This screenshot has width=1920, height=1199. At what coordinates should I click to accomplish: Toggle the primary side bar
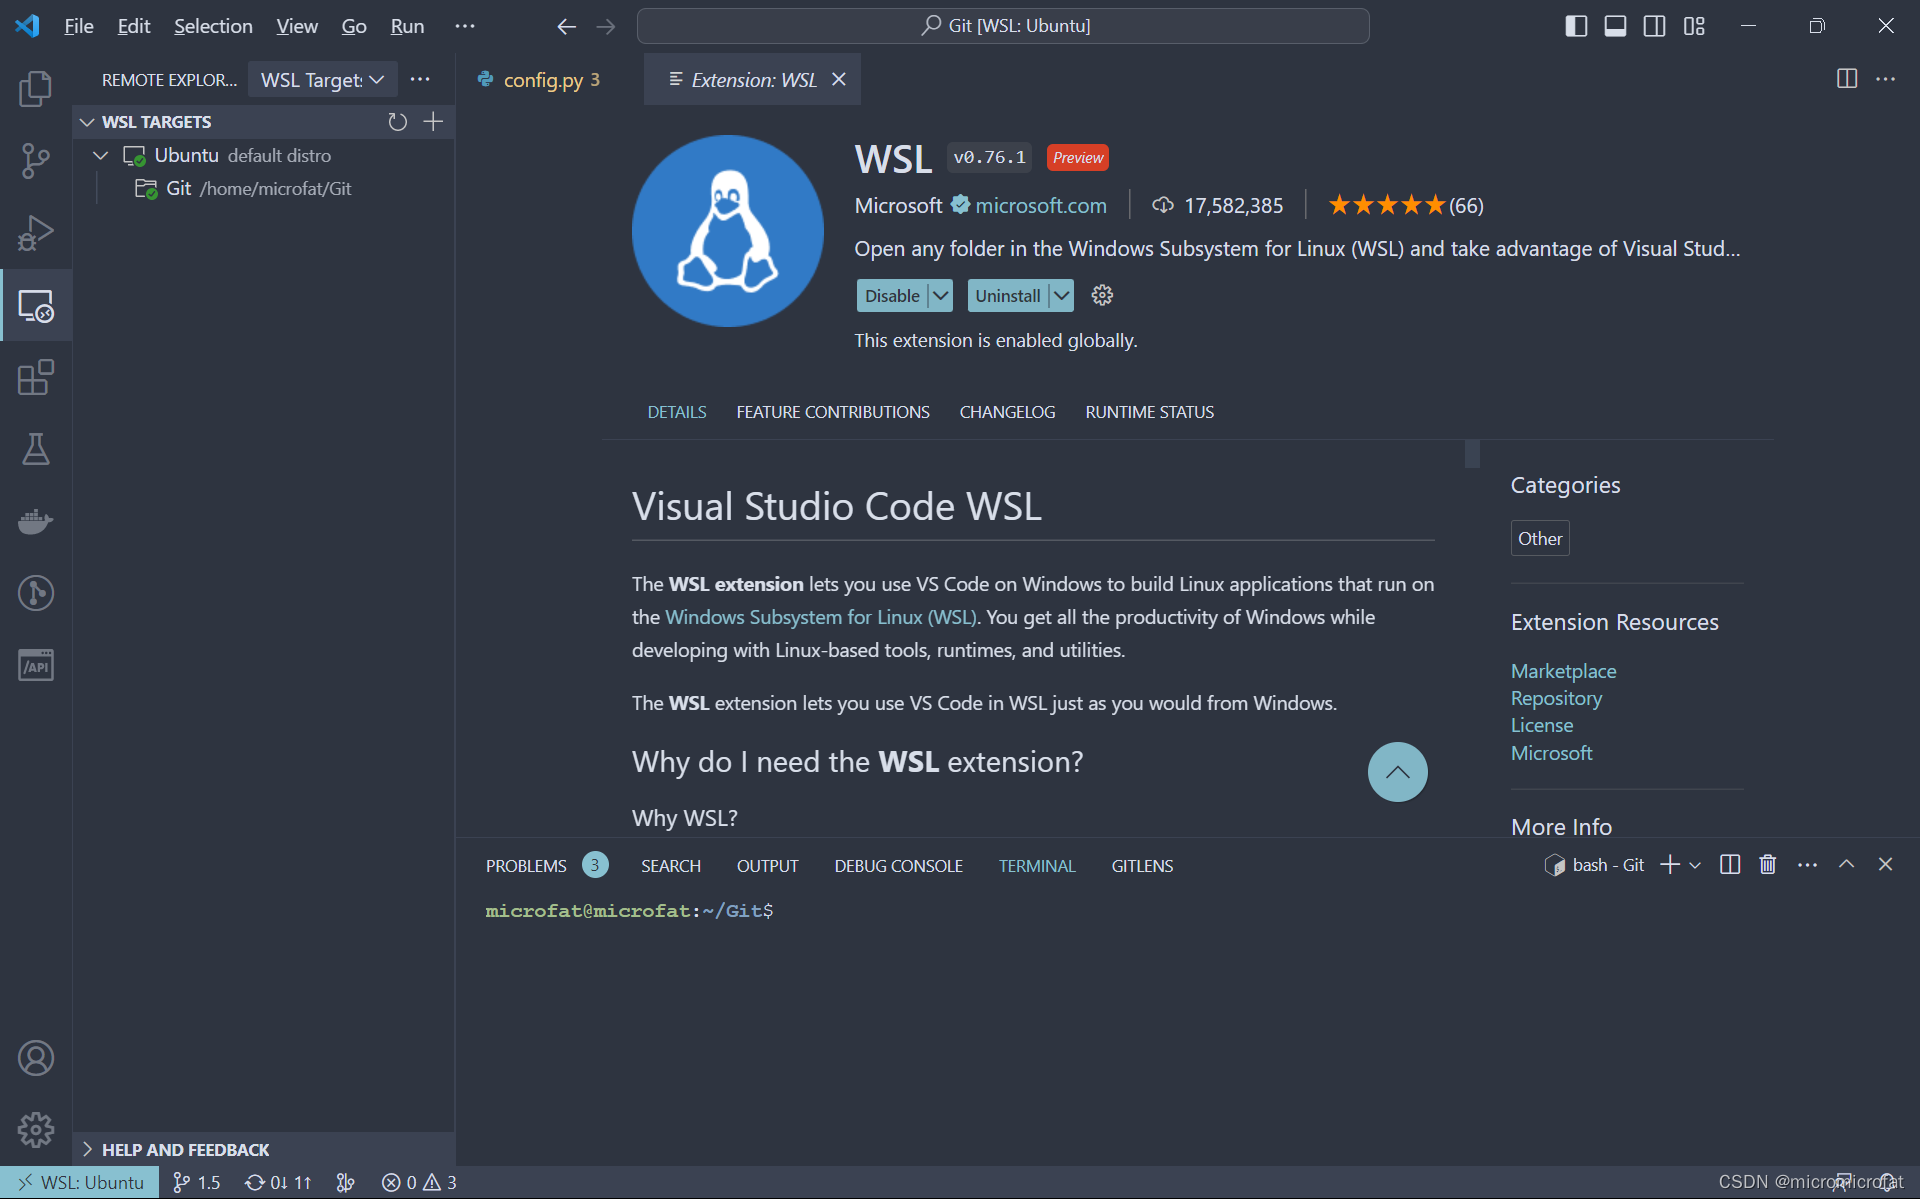(1576, 26)
